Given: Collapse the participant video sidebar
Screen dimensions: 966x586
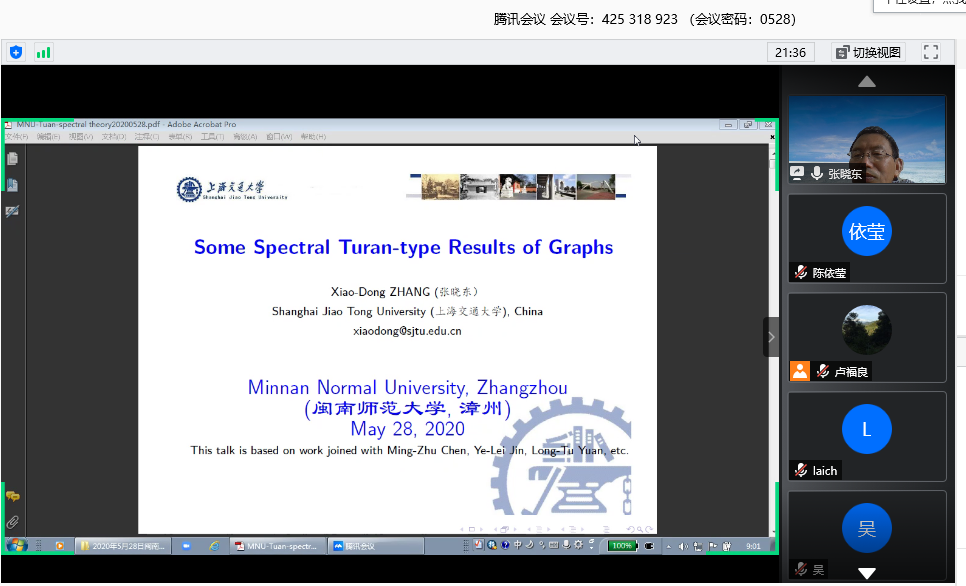Looking at the screenshot, I should (x=771, y=338).
